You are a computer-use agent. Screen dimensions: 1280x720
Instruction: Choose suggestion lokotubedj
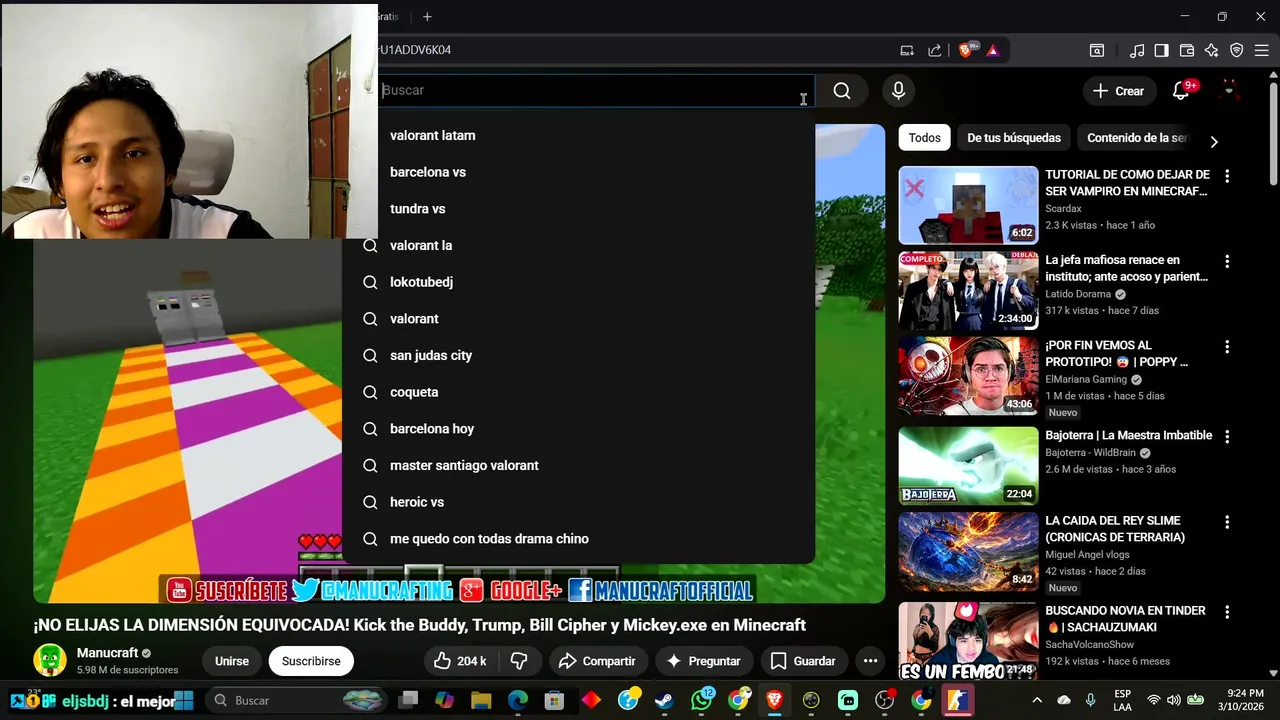[578, 282]
